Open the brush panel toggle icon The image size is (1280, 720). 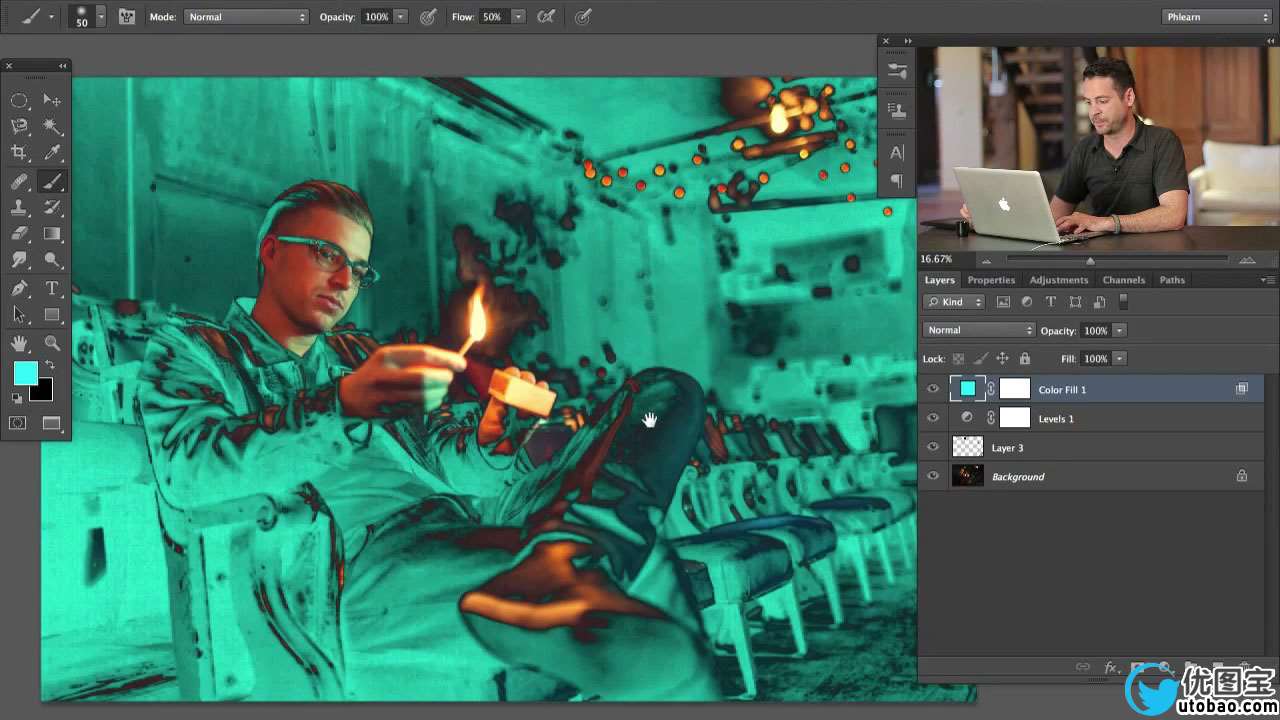(x=127, y=17)
